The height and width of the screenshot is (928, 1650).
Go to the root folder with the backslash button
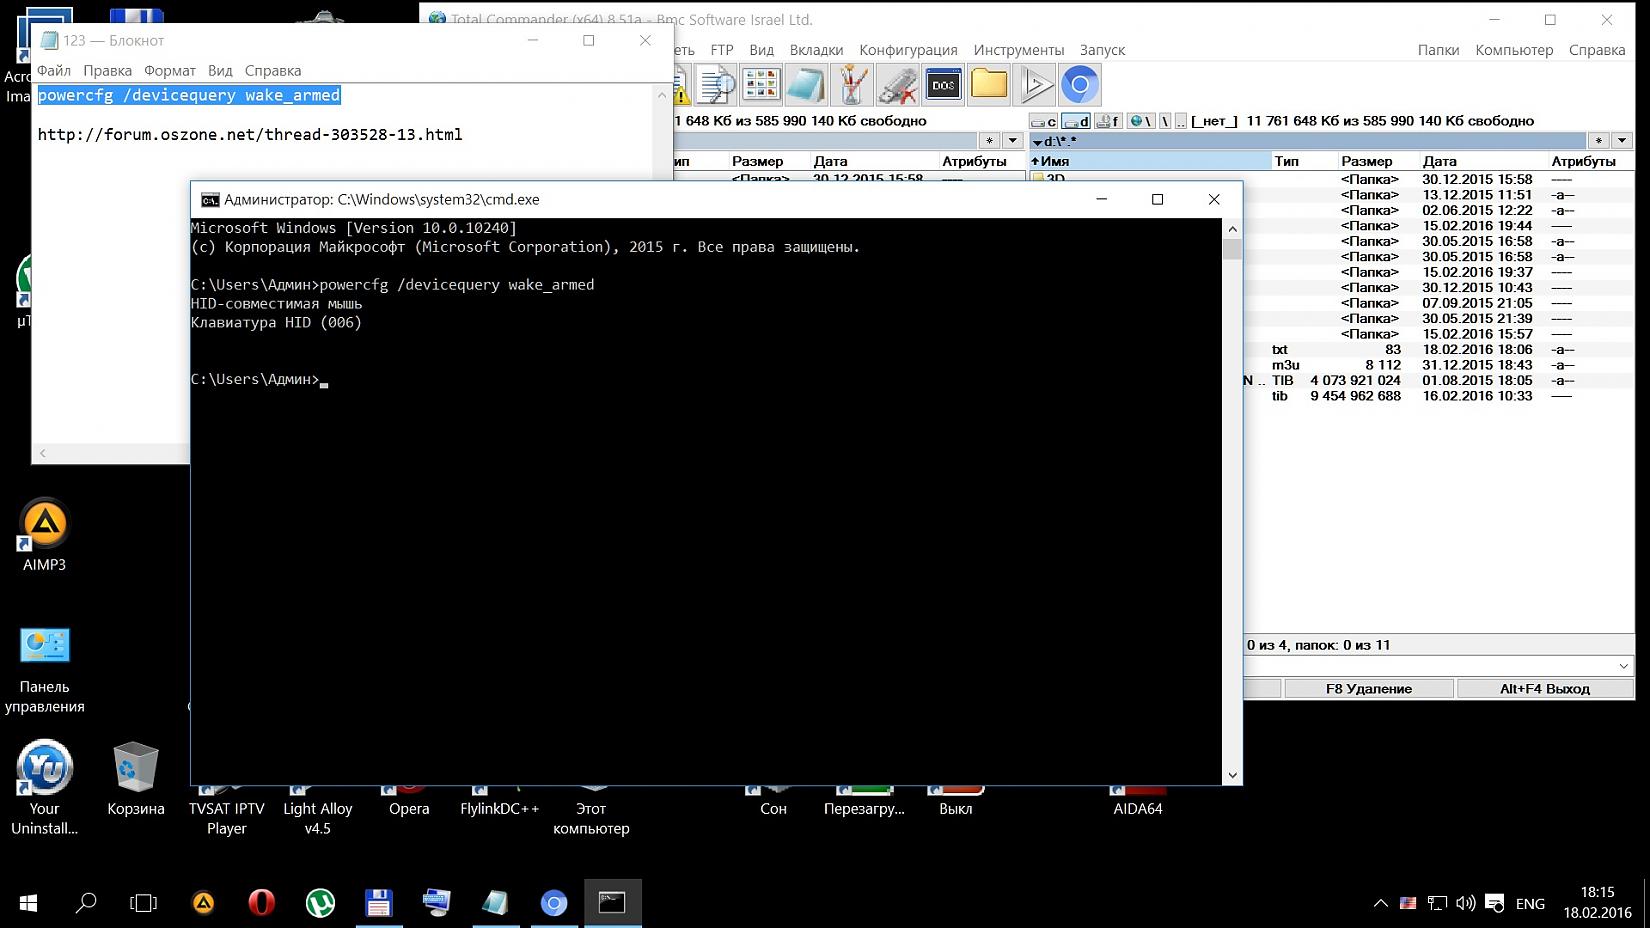pyautogui.click(x=1165, y=121)
